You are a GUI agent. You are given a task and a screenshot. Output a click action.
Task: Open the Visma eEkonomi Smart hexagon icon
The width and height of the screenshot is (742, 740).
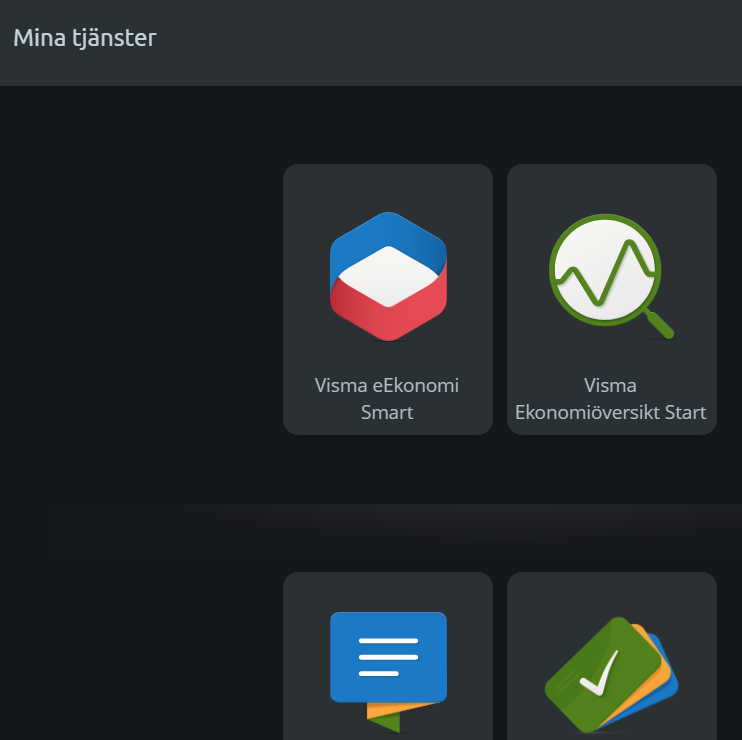coord(388,276)
